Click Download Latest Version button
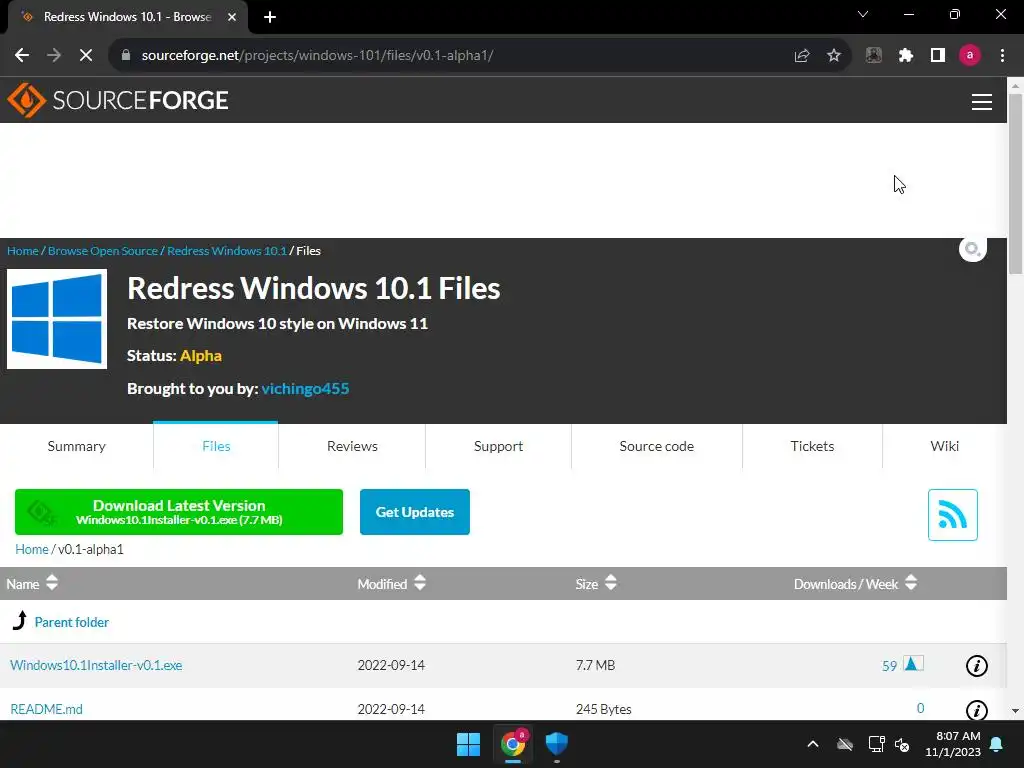Image resolution: width=1024 pixels, height=768 pixels. pos(179,512)
